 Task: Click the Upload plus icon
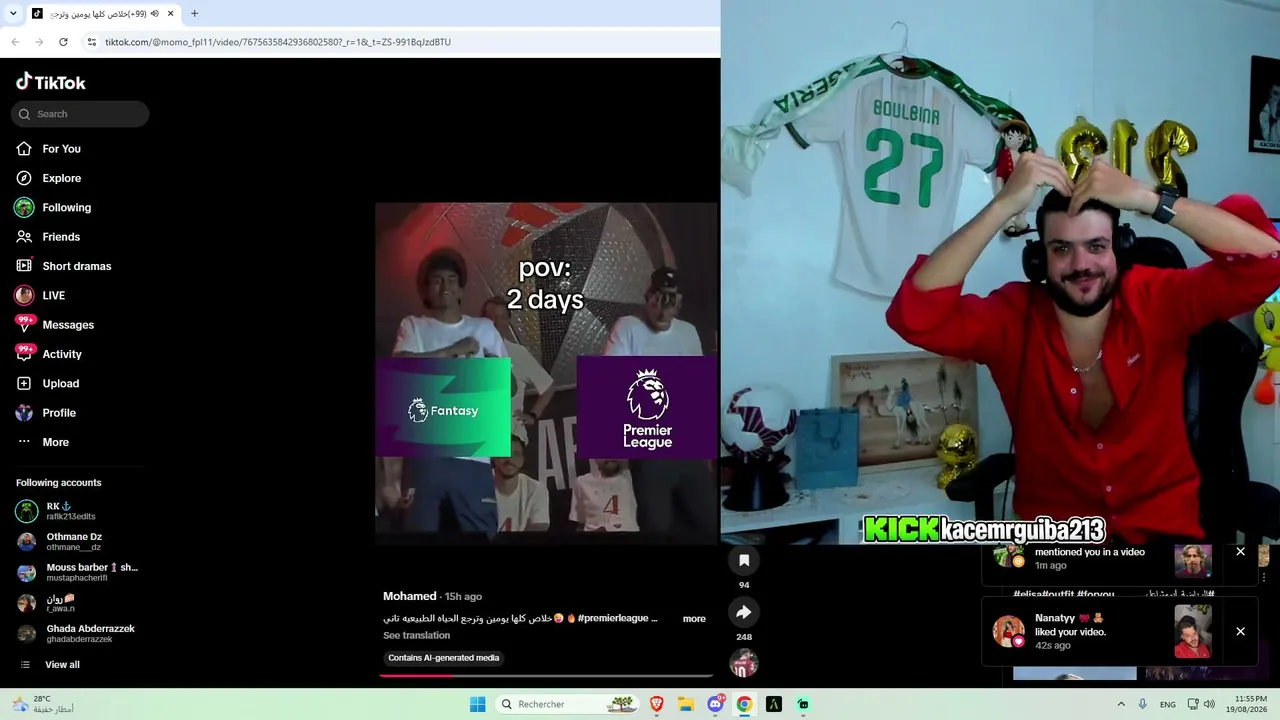24,384
